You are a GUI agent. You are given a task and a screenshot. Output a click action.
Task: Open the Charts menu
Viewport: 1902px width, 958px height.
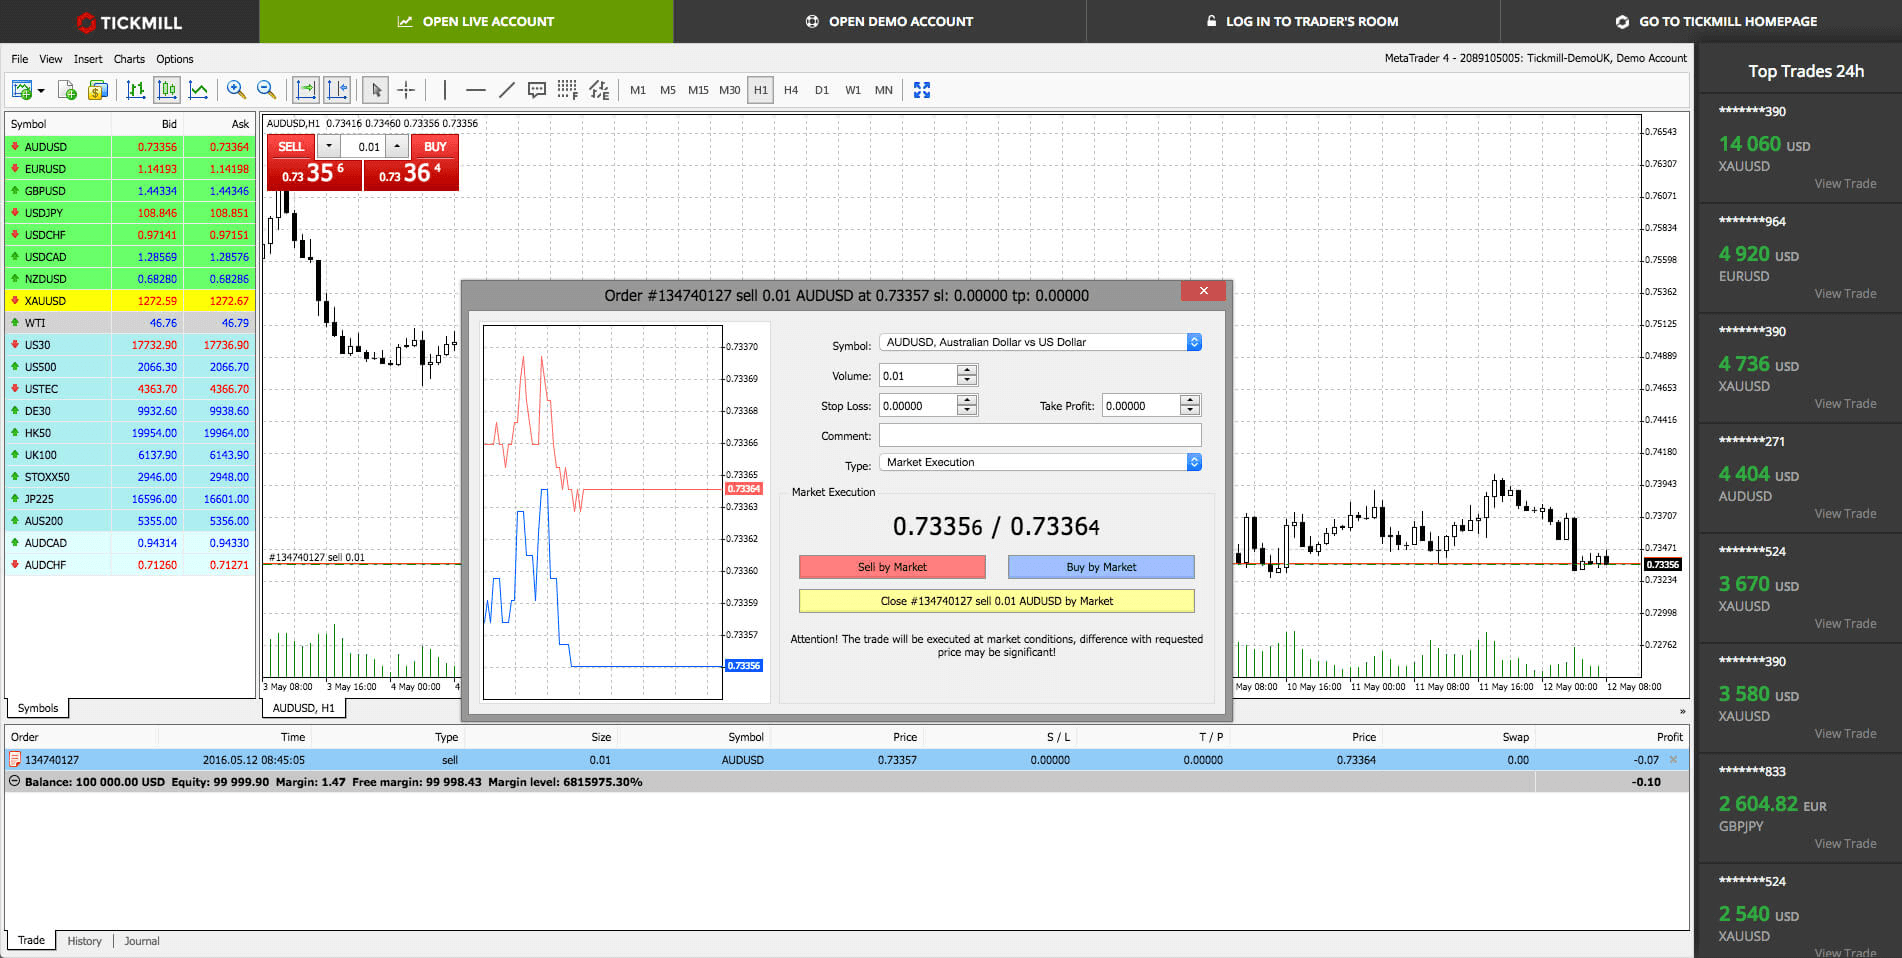129,59
